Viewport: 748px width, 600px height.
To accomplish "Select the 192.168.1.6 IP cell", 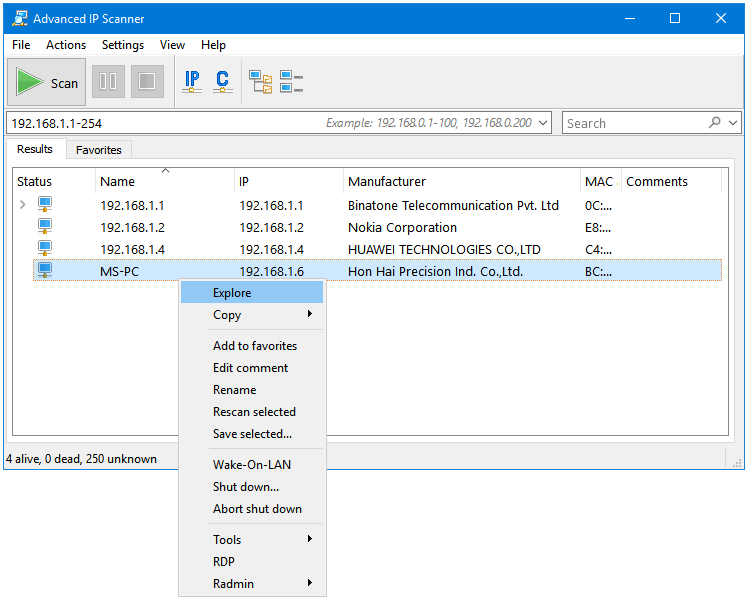I will click(x=271, y=271).
